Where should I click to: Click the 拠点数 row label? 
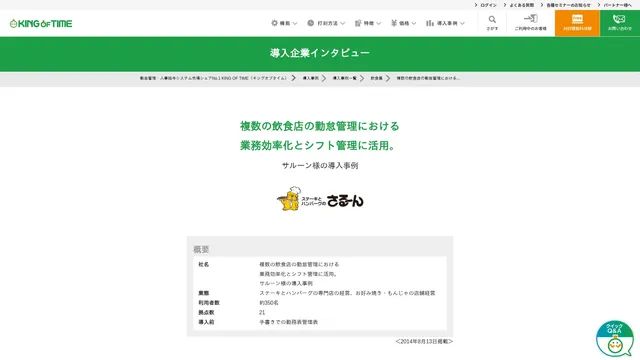coord(206,312)
